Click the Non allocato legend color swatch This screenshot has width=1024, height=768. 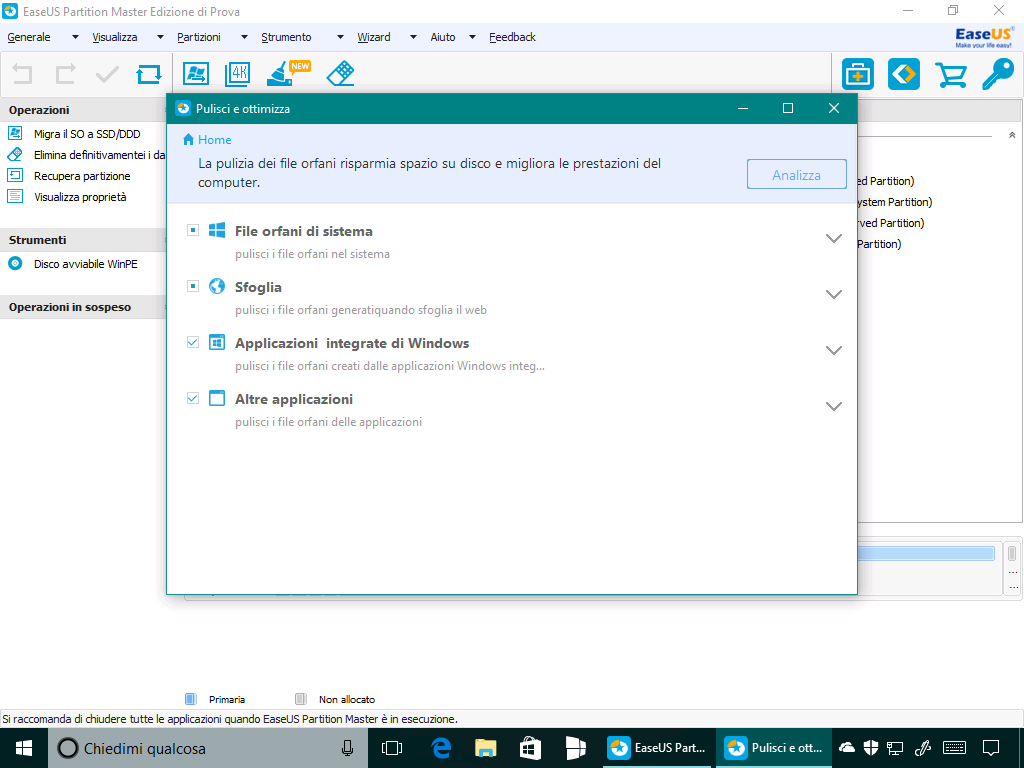[300, 699]
